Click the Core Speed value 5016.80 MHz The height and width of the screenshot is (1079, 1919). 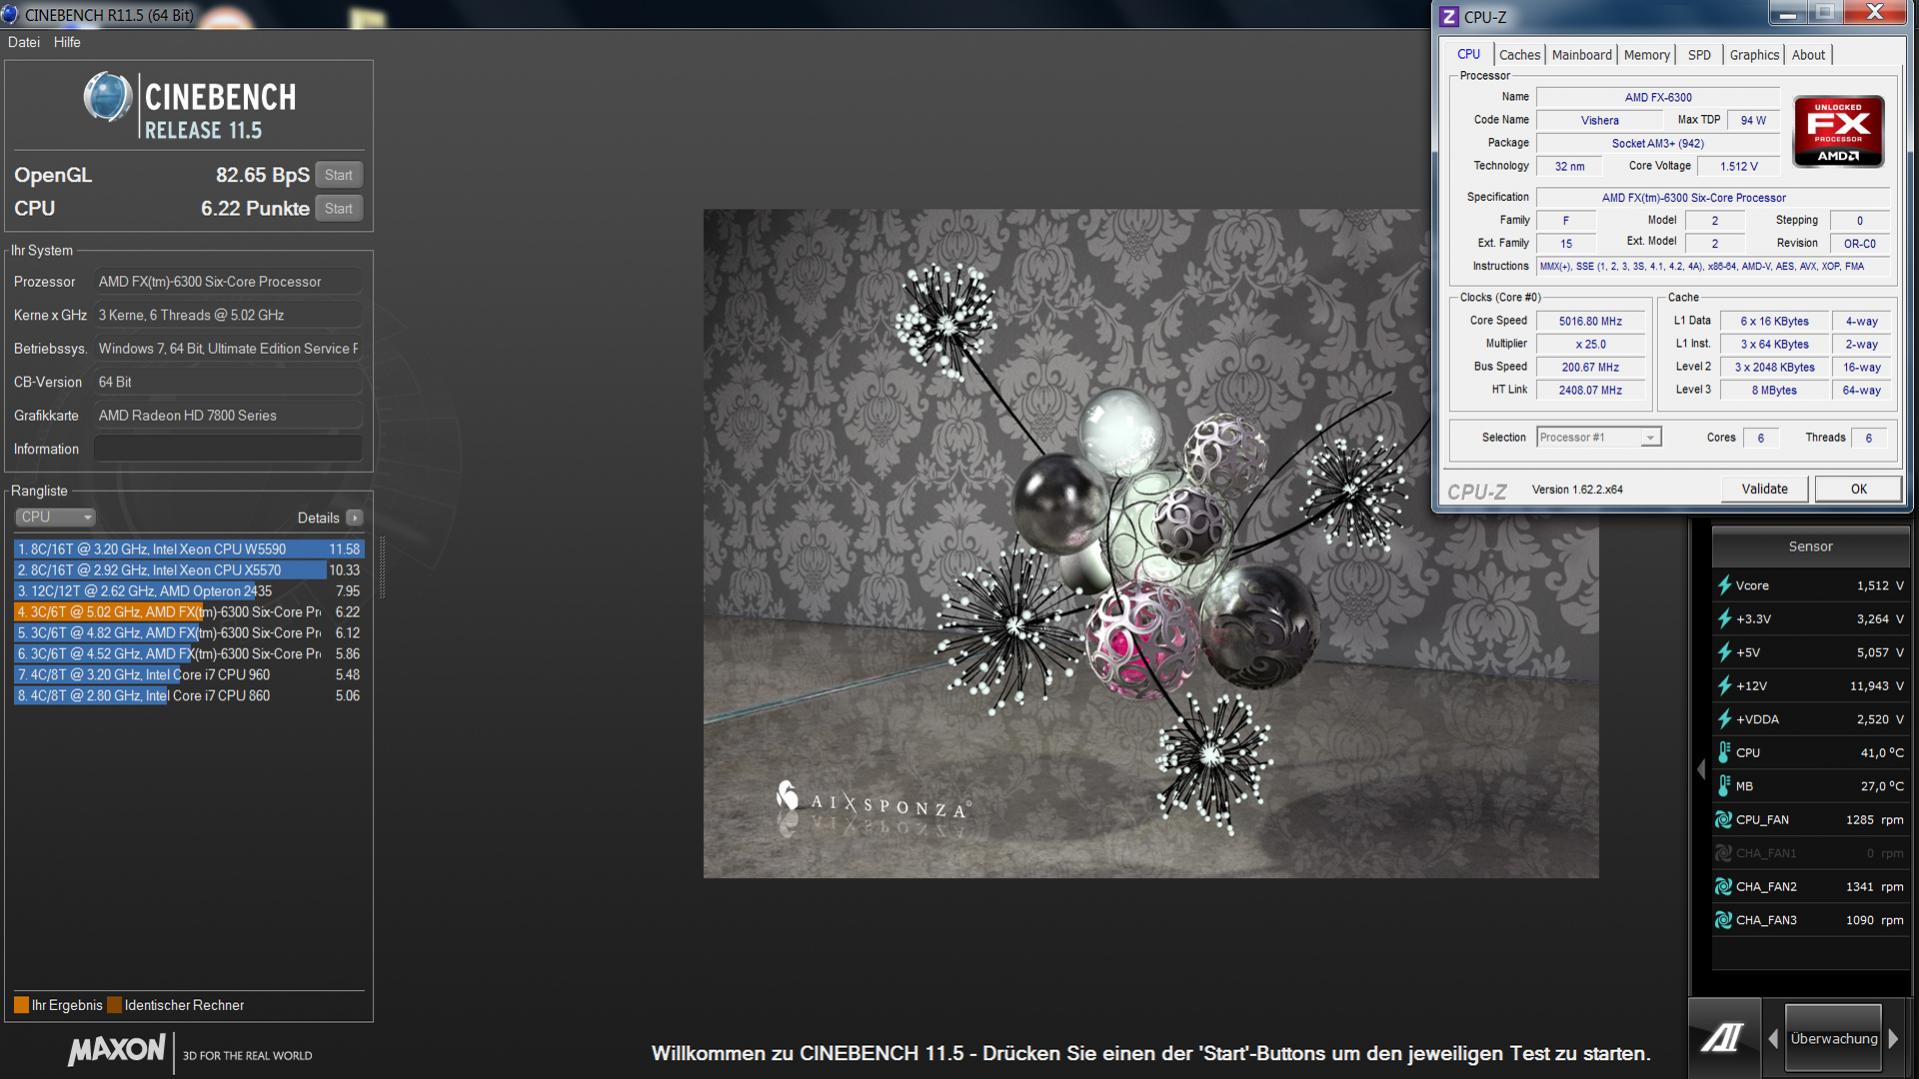pyautogui.click(x=1590, y=321)
